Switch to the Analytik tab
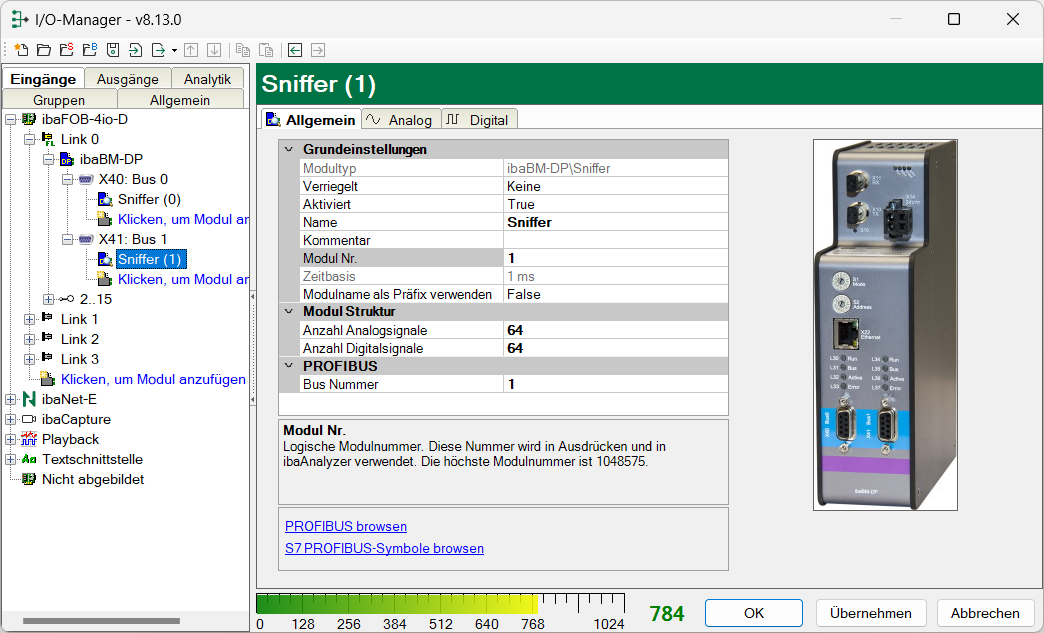 [207, 79]
